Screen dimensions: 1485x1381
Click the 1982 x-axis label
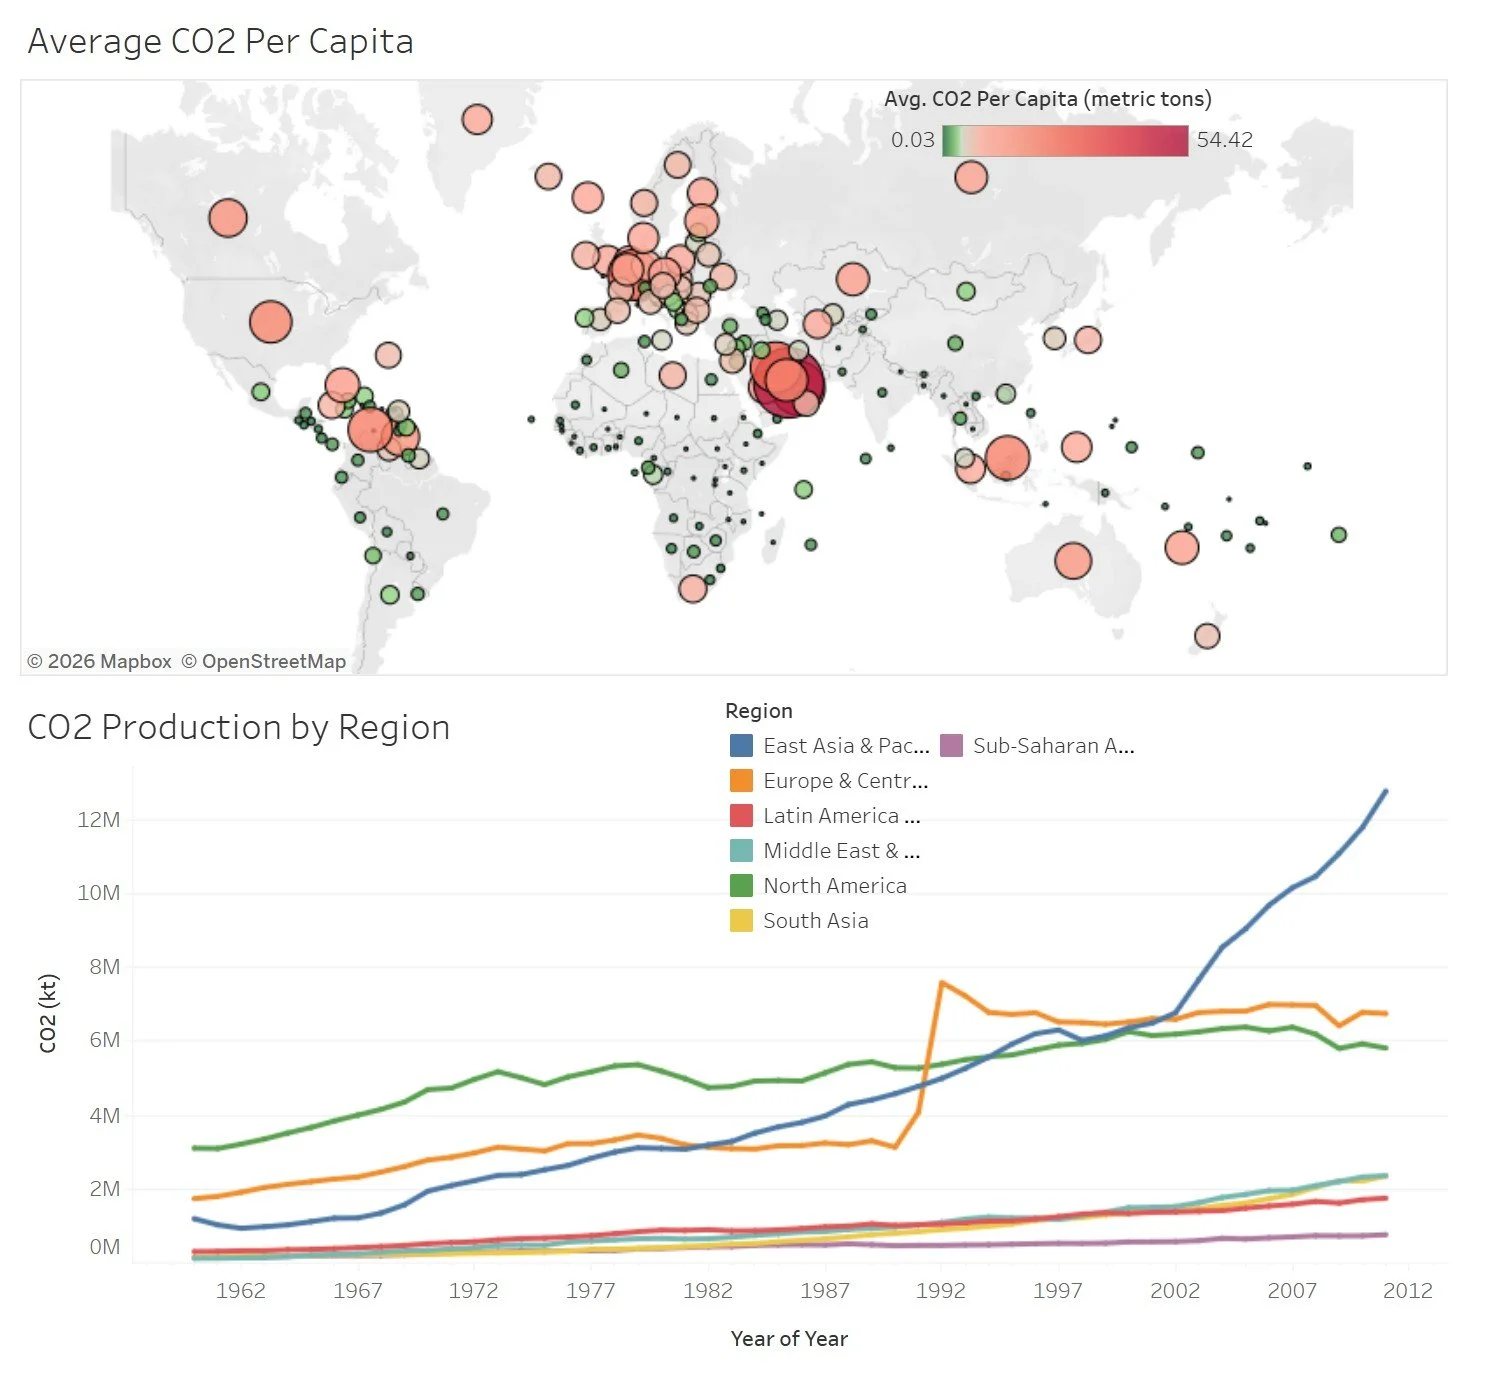click(x=707, y=1291)
